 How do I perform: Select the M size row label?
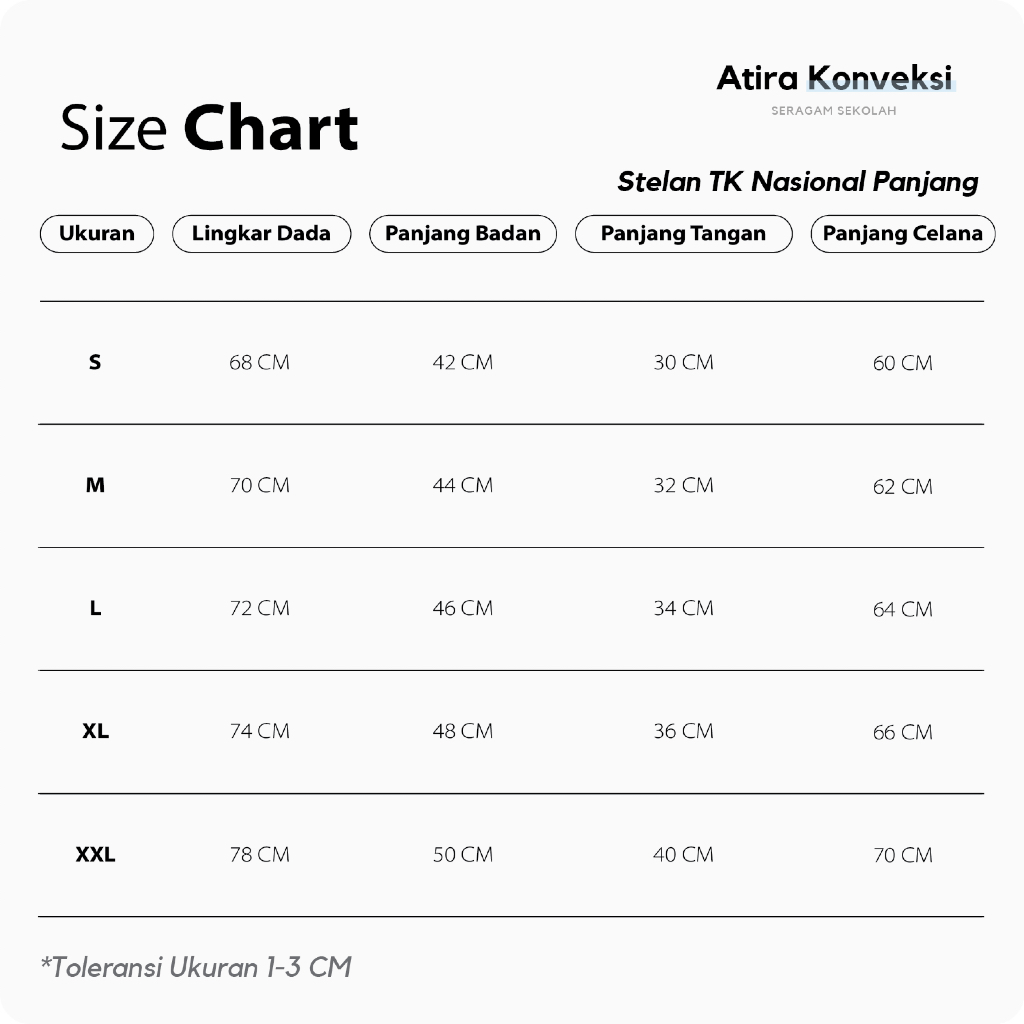click(x=95, y=485)
